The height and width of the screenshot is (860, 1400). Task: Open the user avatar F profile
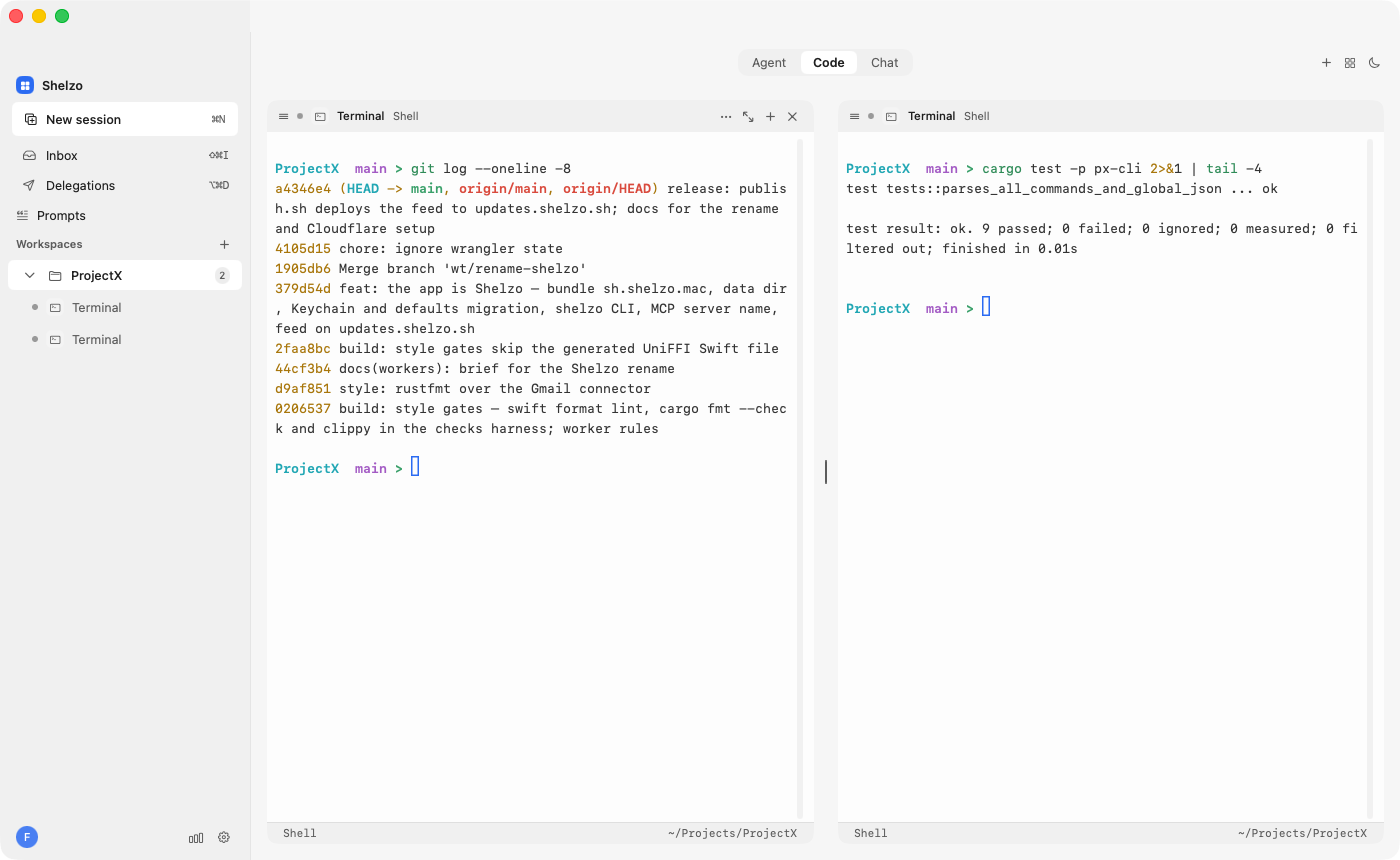pos(27,837)
